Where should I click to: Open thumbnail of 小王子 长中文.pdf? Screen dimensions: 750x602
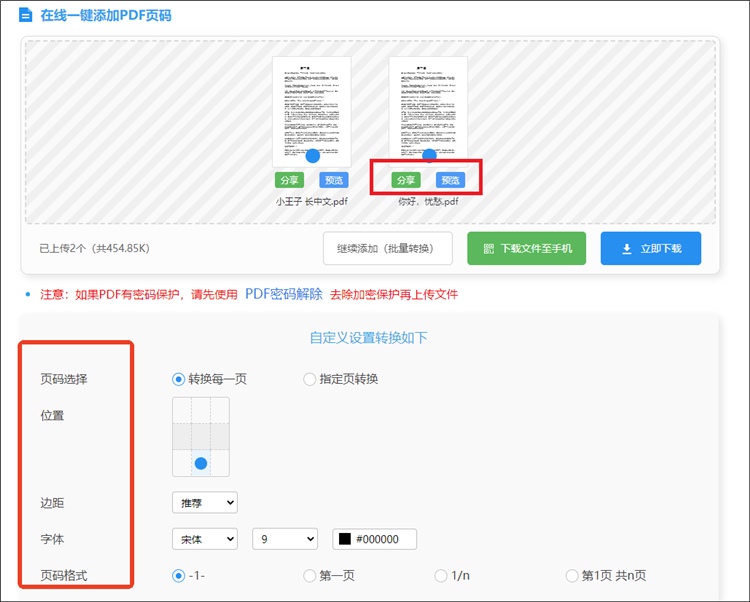click(312, 111)
